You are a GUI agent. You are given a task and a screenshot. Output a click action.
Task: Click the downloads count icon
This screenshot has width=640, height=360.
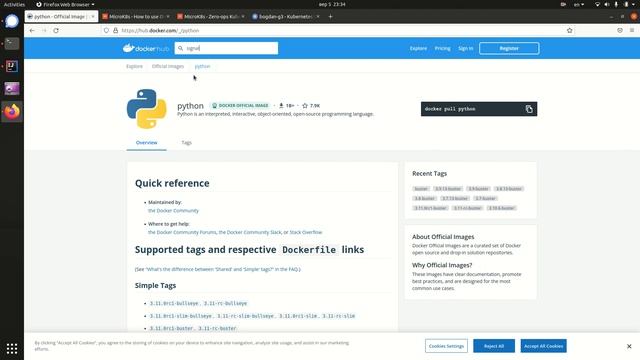(x=281, y=105)
